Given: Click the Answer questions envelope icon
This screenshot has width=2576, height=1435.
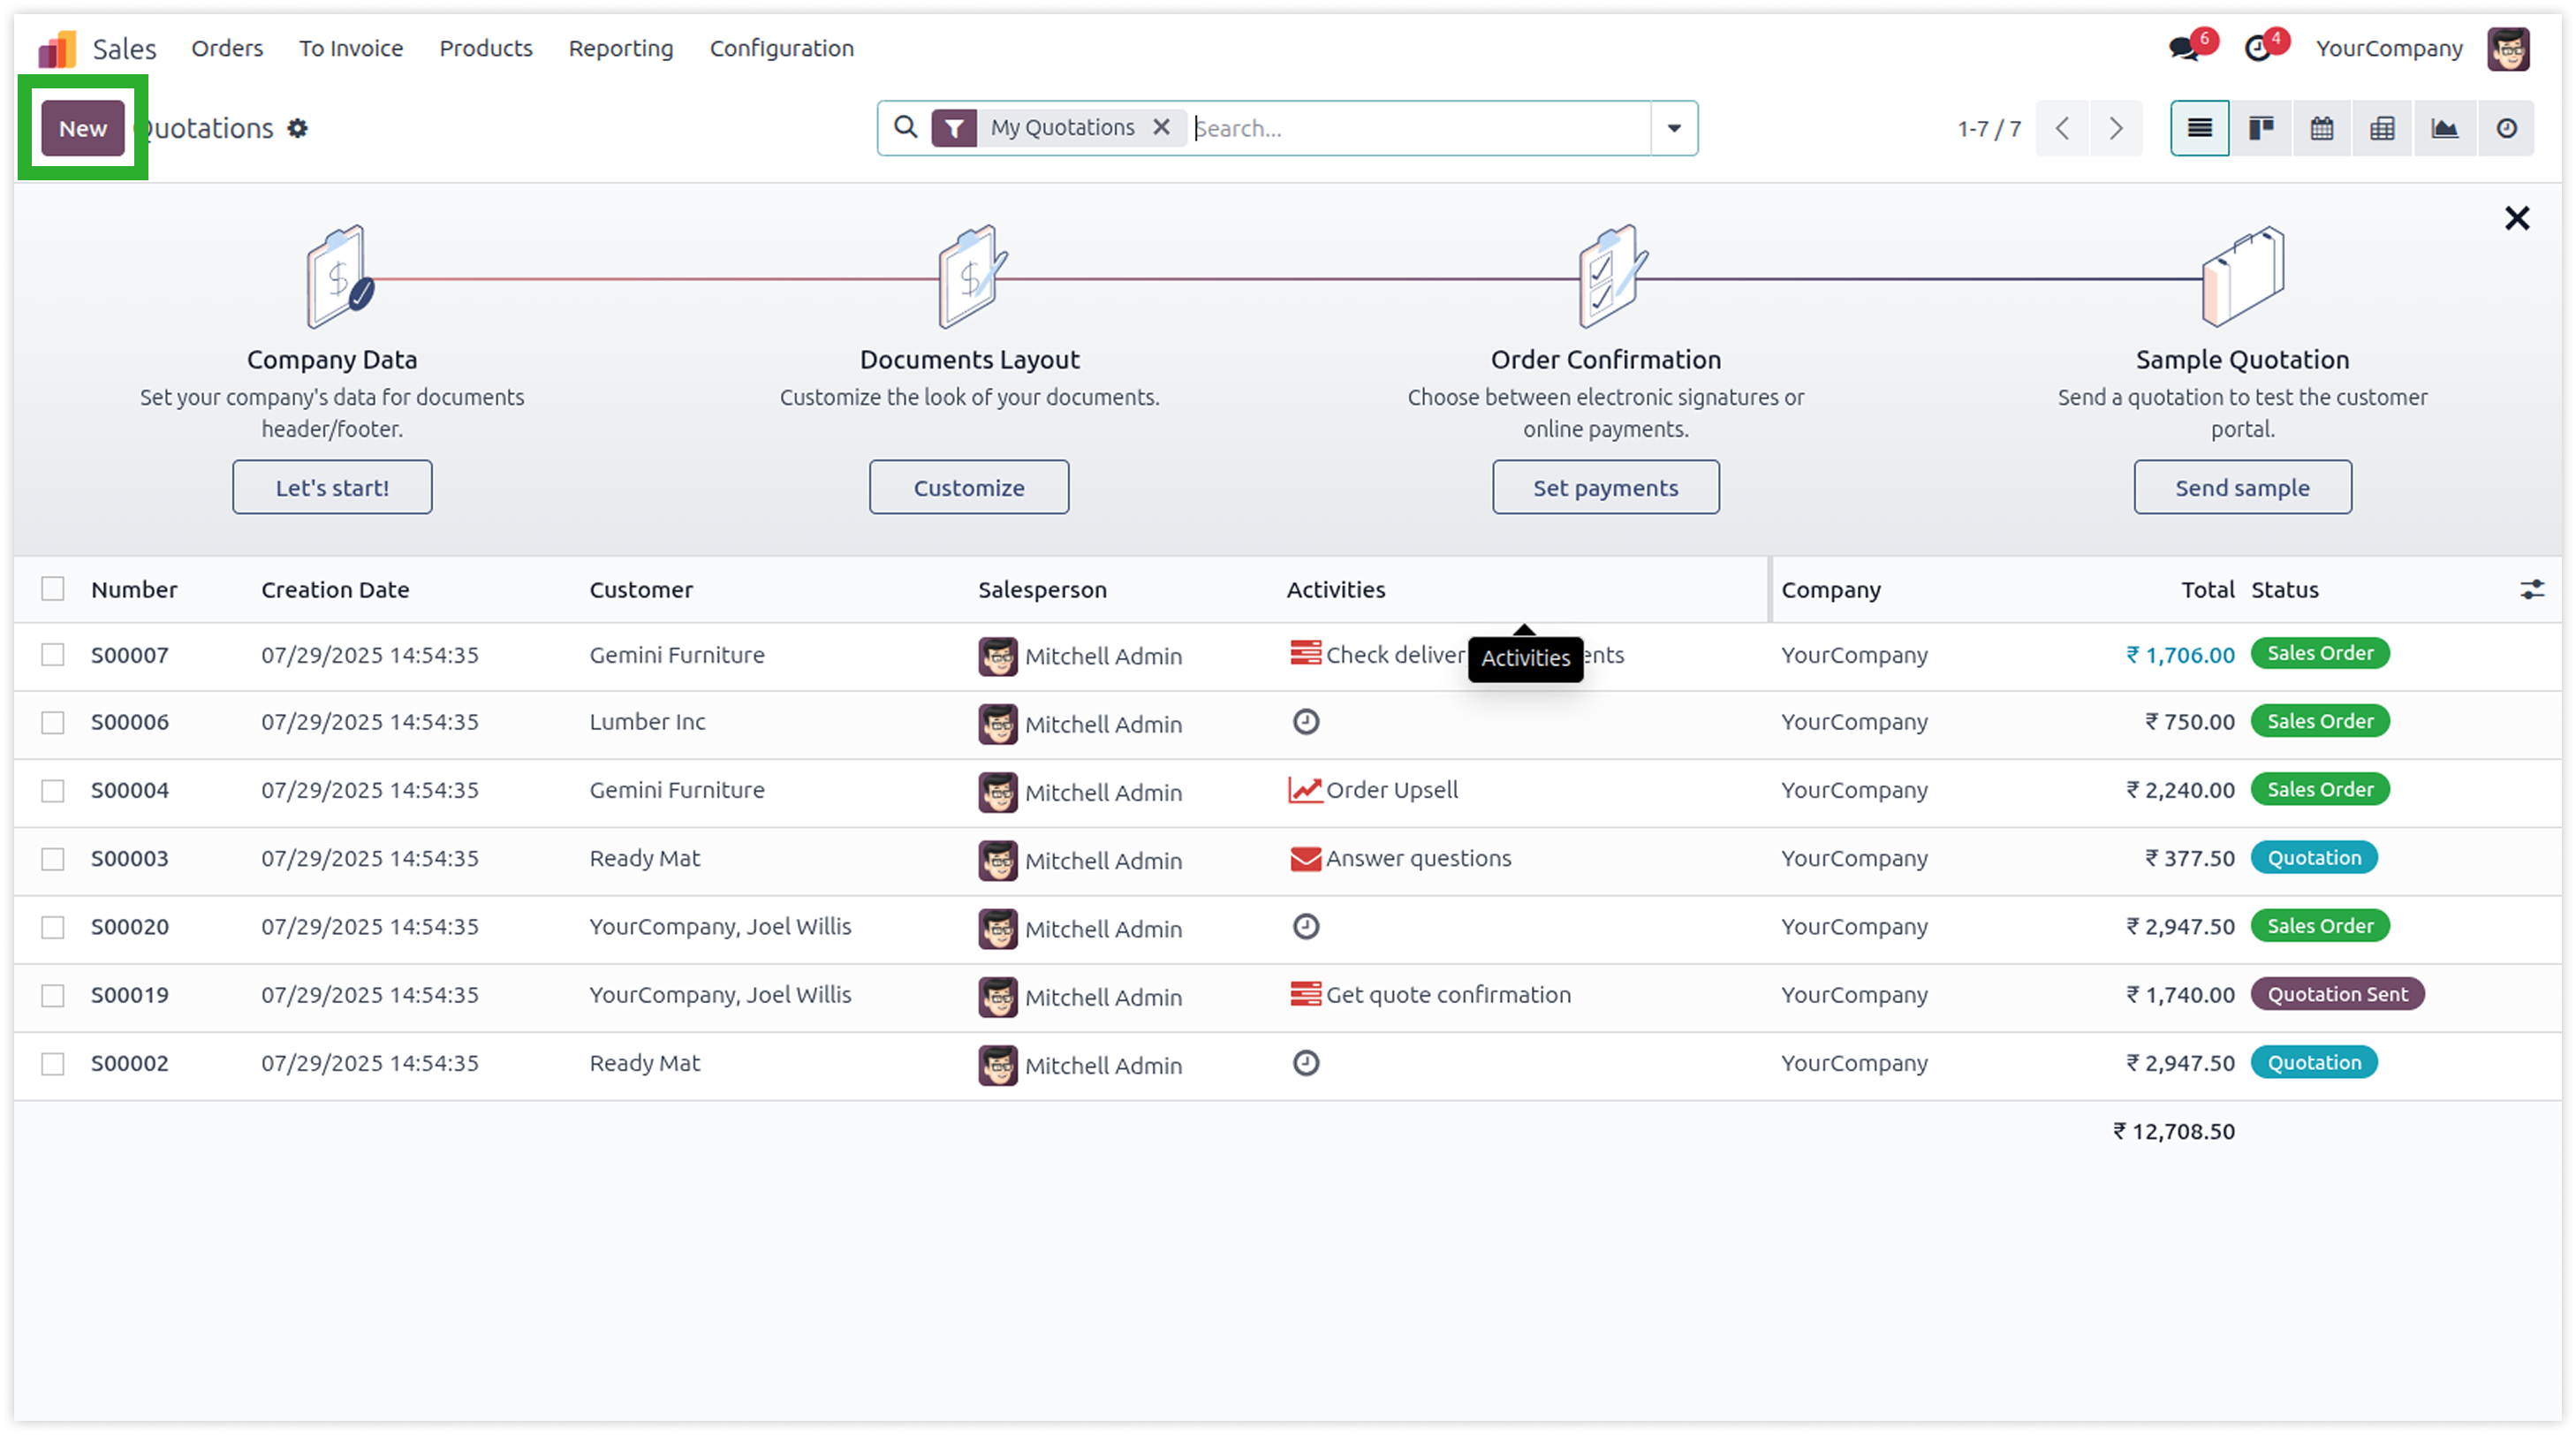Looking at the screenshot, I should pyautogui.click(x=1305, y=859).
